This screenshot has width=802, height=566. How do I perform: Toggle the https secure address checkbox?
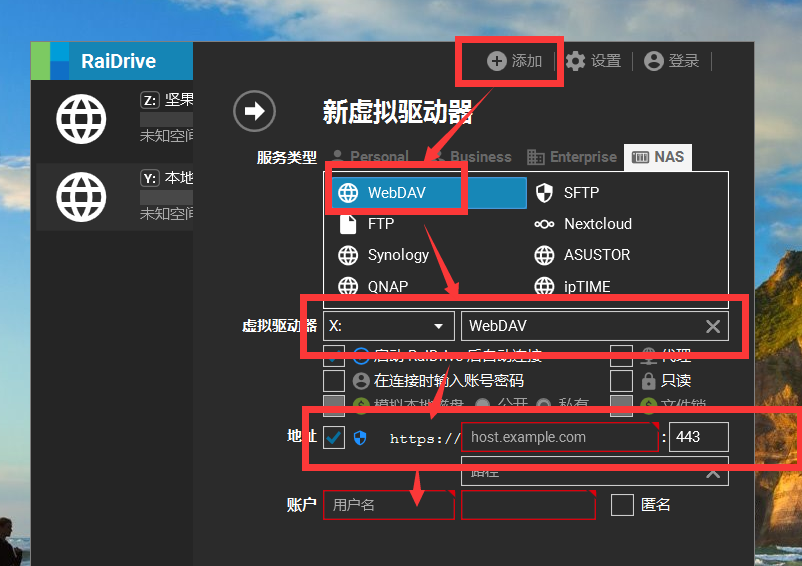[x=334, y=438]
